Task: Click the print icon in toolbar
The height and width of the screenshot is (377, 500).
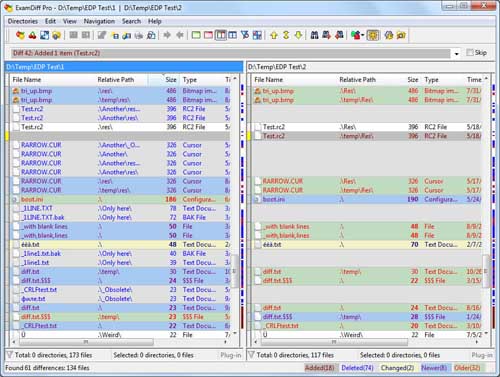Action: tap(139, 35)
